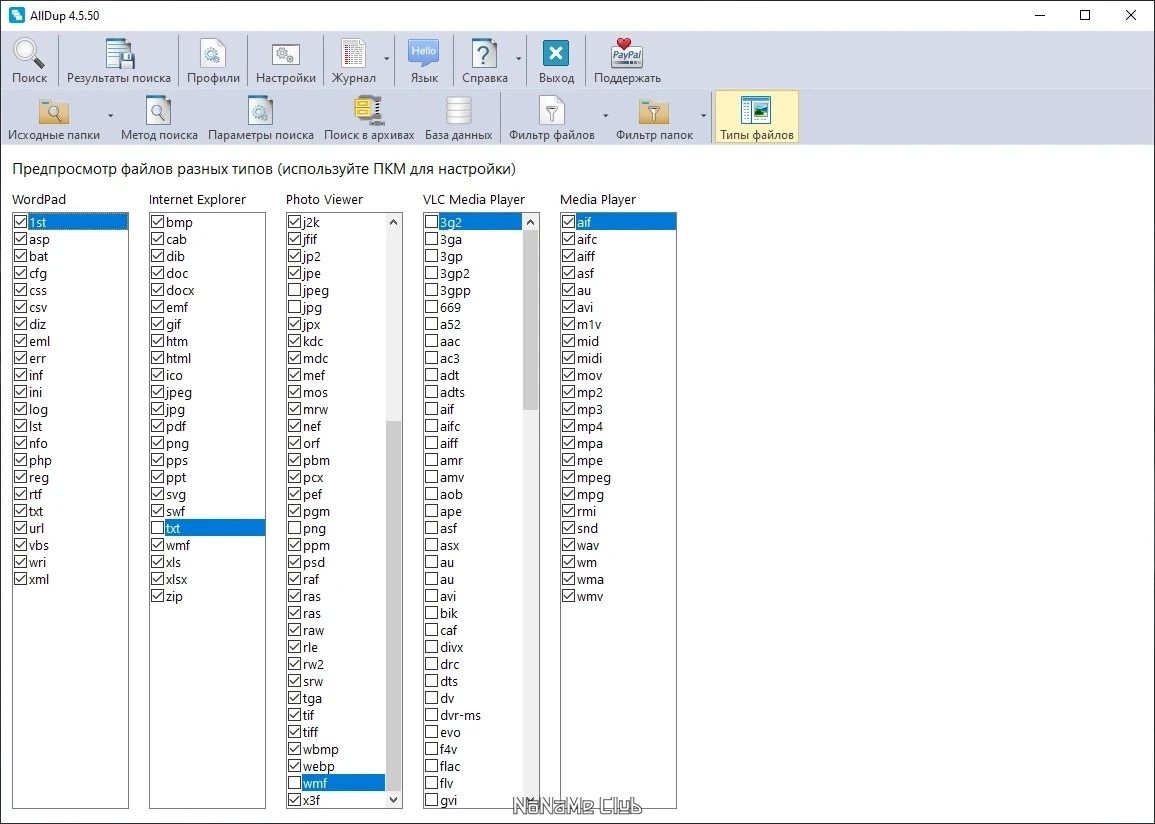Expand the Фильтр файлов dropdown arrow
Screen dimensions: 1155x824
click(x=605, y=116)
